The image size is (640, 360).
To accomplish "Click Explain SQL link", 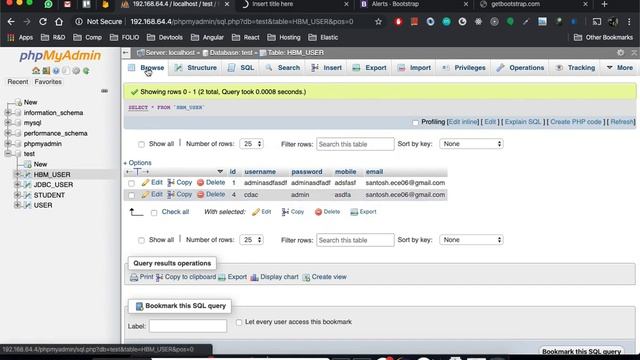I will tap(522, 122).
